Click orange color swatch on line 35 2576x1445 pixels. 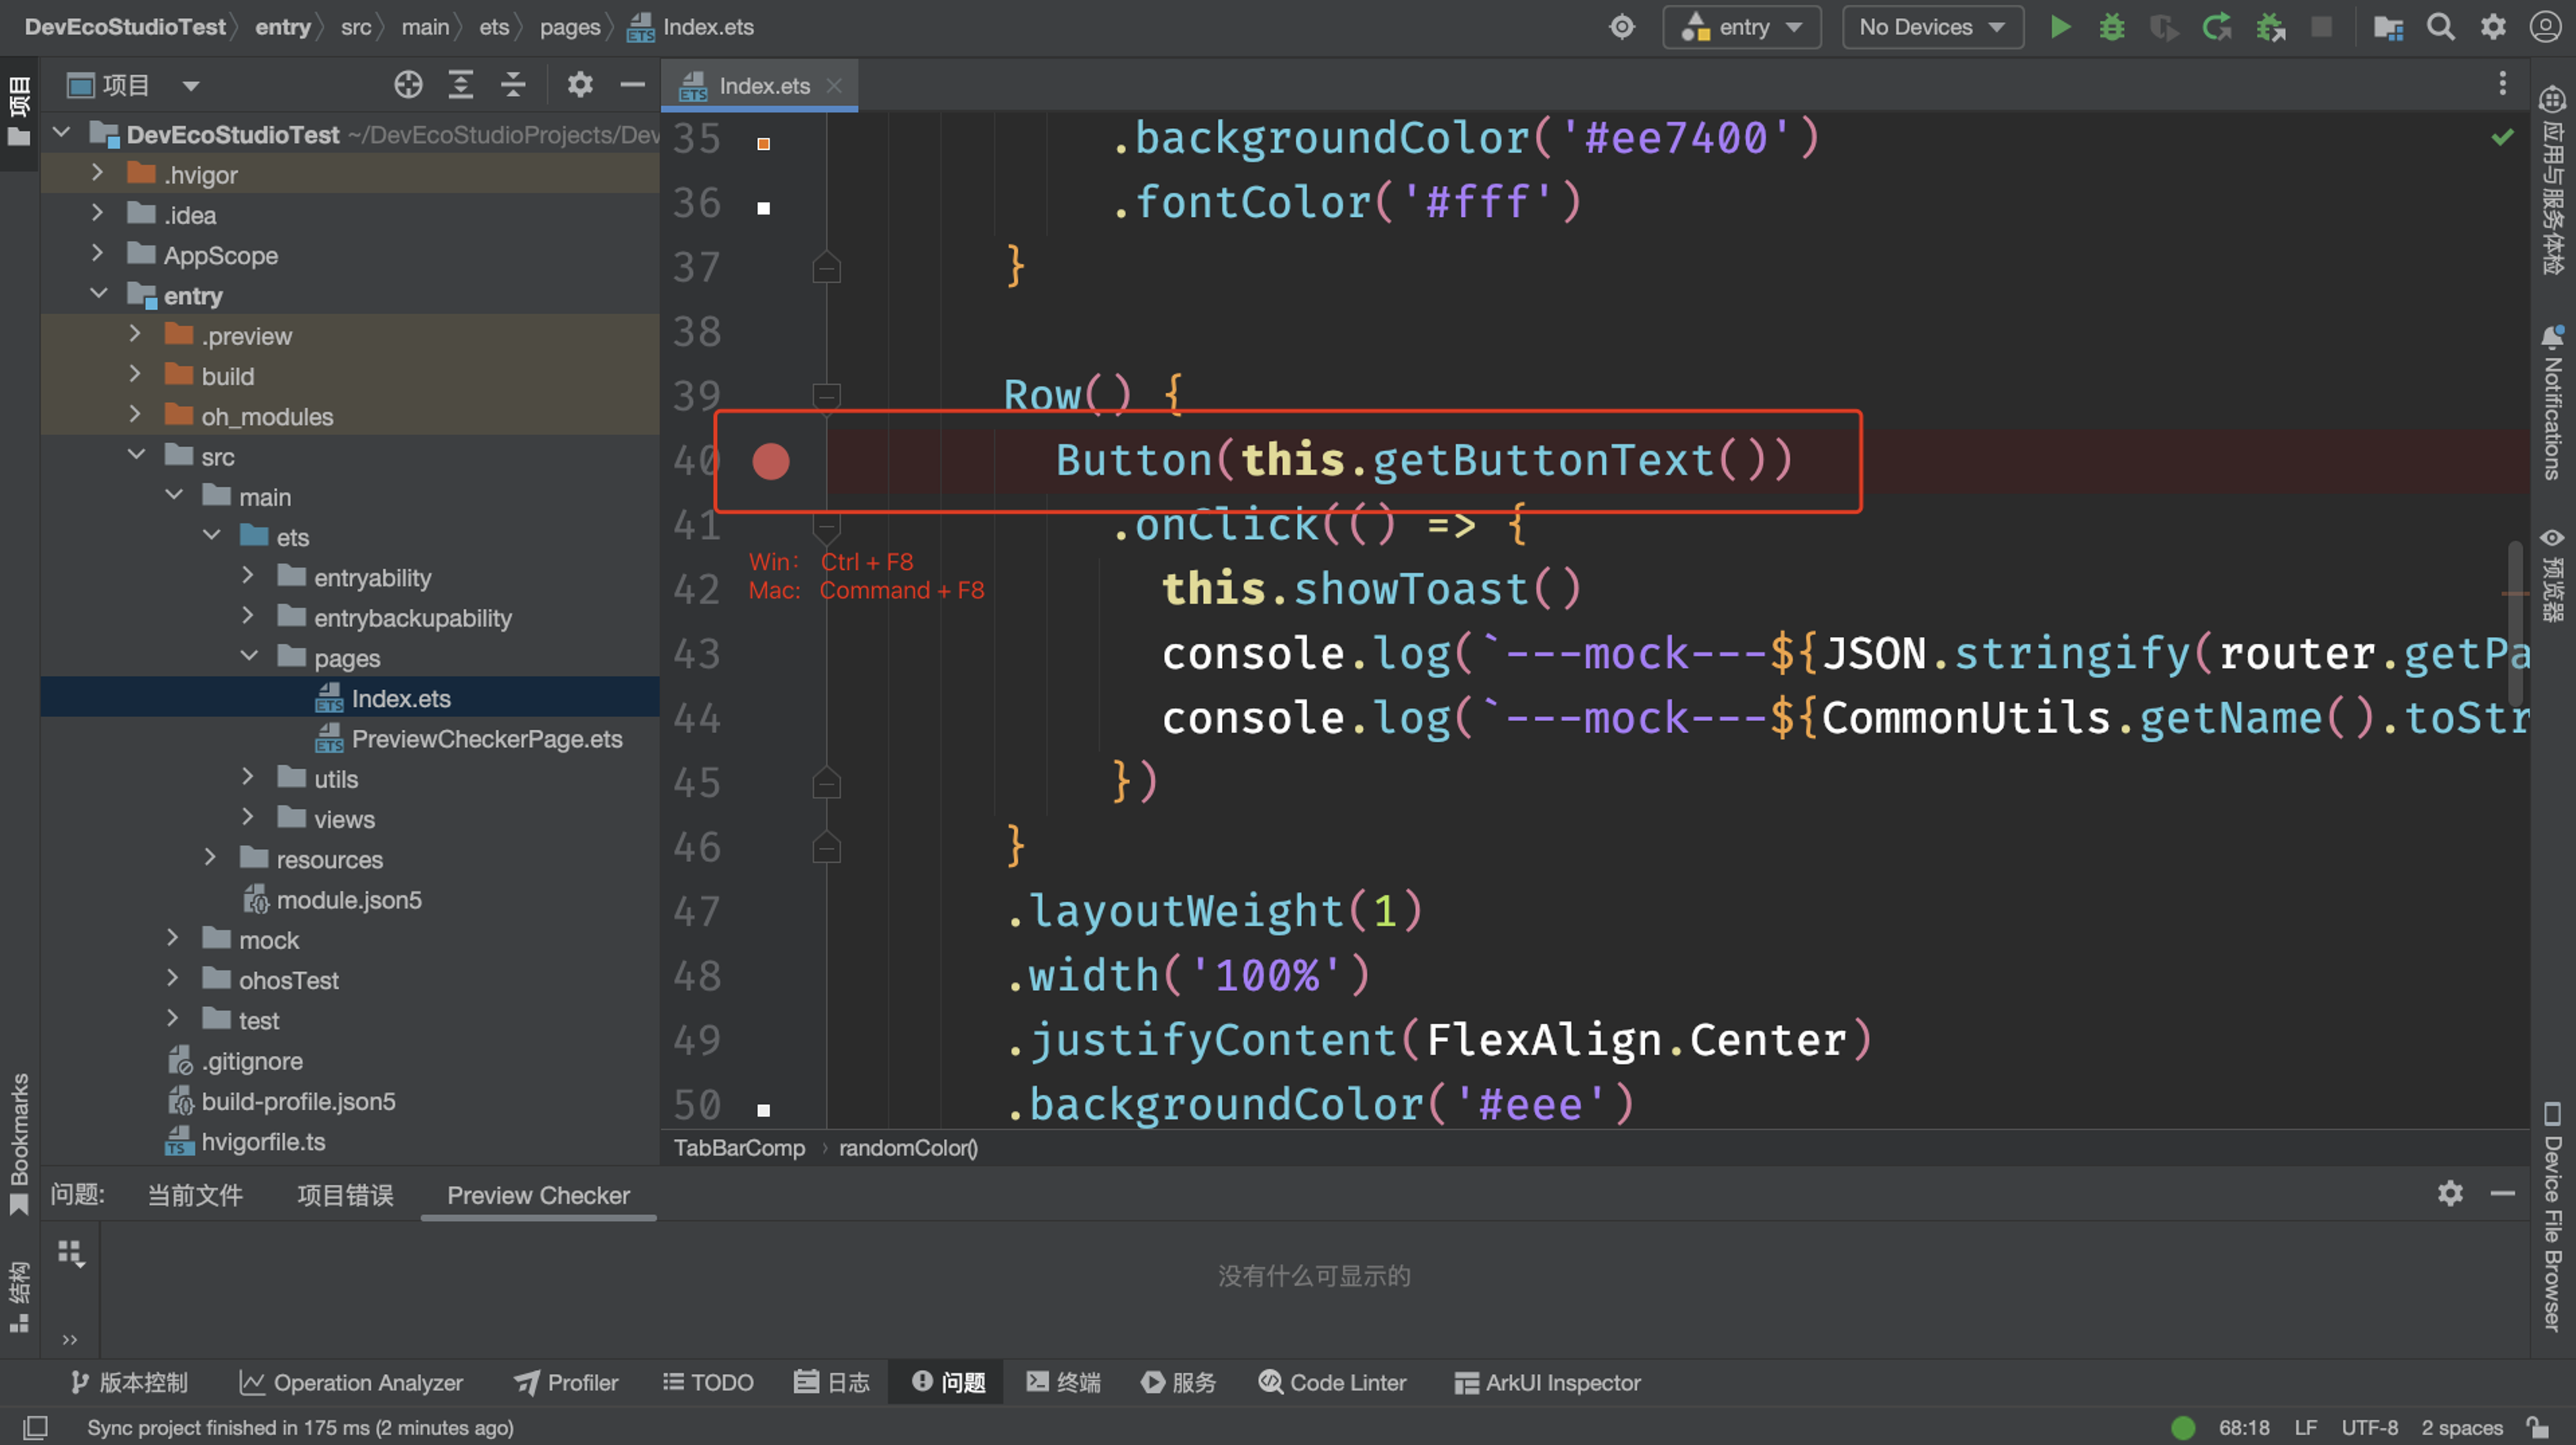point(763,144)
